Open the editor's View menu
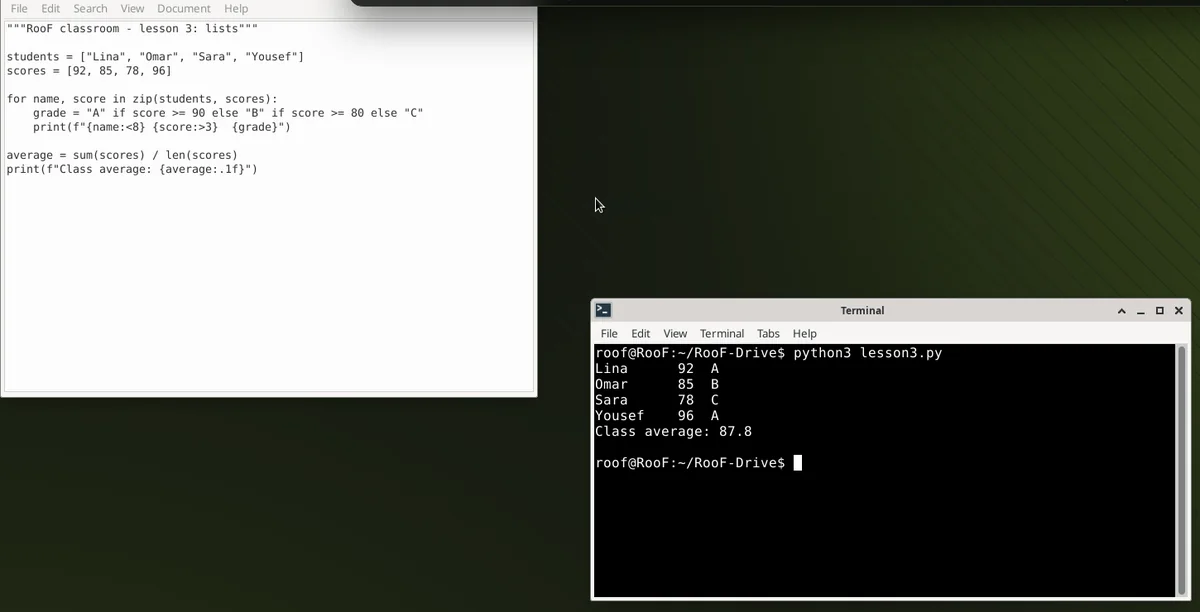Screen dimensions: 1200x612 pyautogui.click(x=132, y=8)
